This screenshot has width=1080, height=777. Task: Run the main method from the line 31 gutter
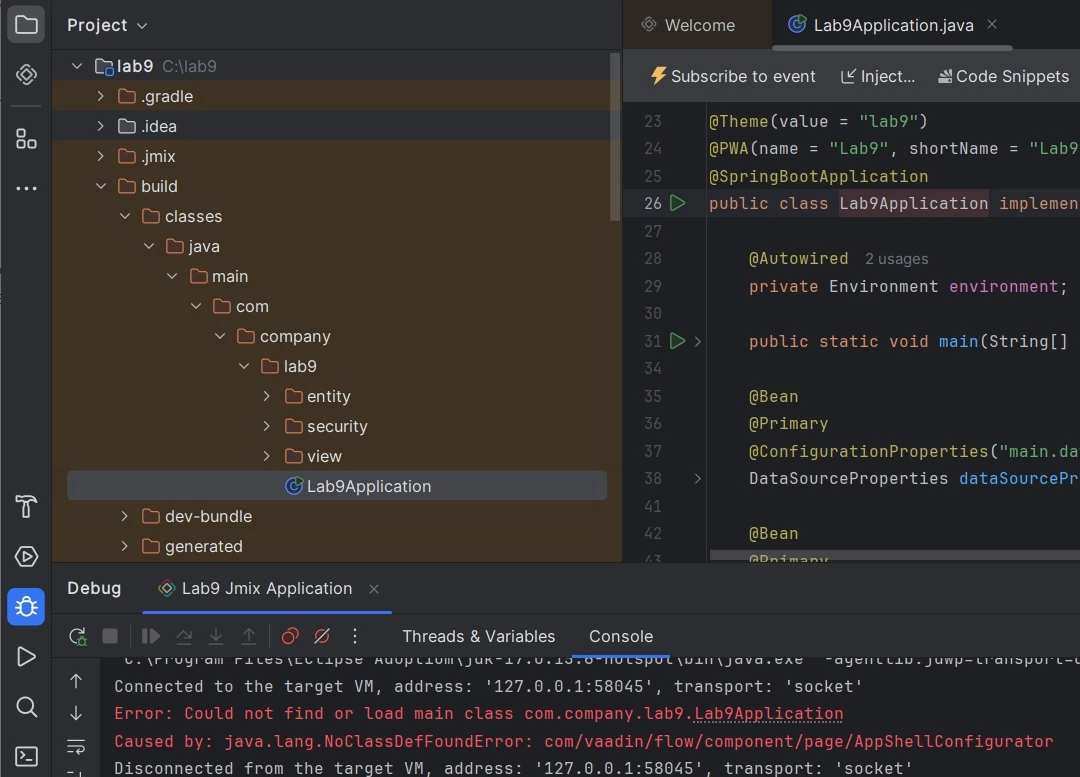pyautogui.click(x=678, y=341)
